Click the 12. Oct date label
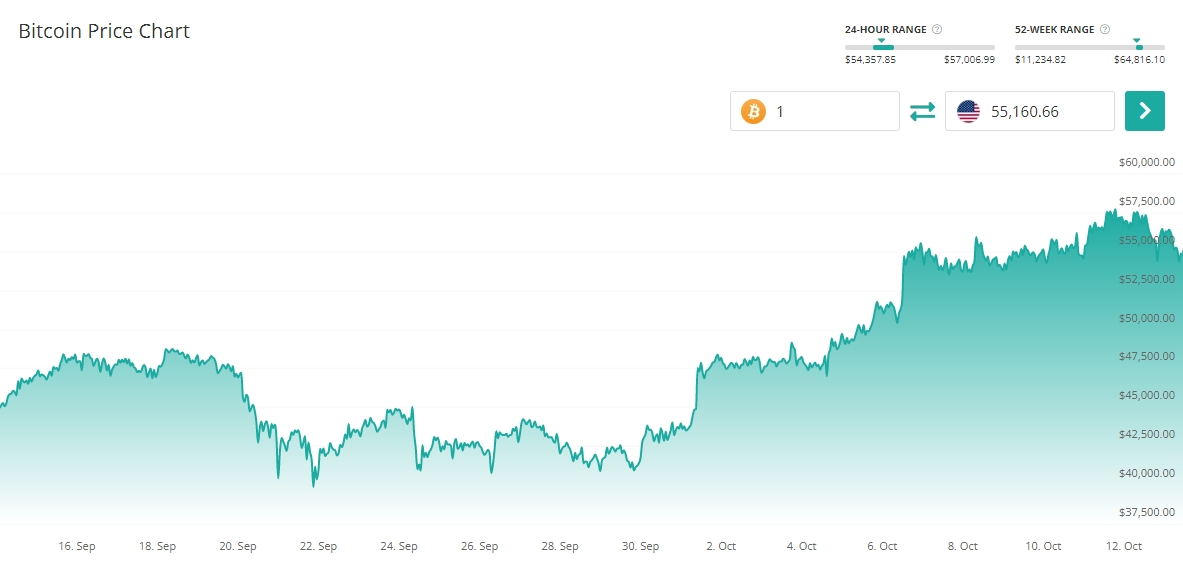This screenshot has width=1183, height=565. click(x=1126, y=546)
